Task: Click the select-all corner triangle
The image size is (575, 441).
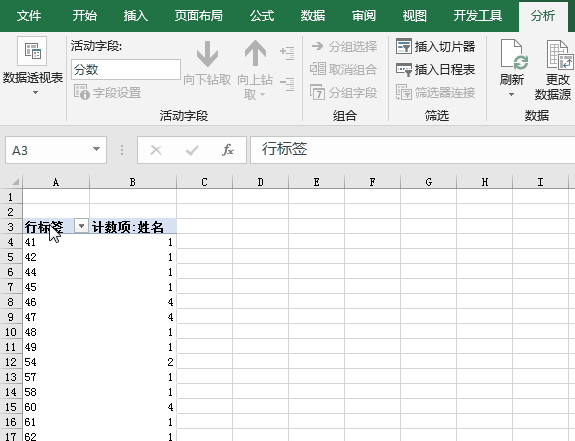Action: pos(15,182)
